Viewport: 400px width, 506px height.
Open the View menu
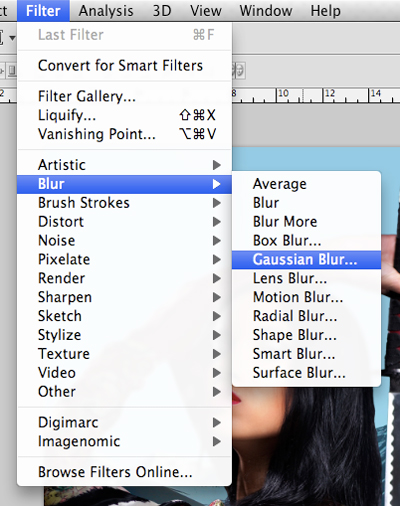coord(206,11)
